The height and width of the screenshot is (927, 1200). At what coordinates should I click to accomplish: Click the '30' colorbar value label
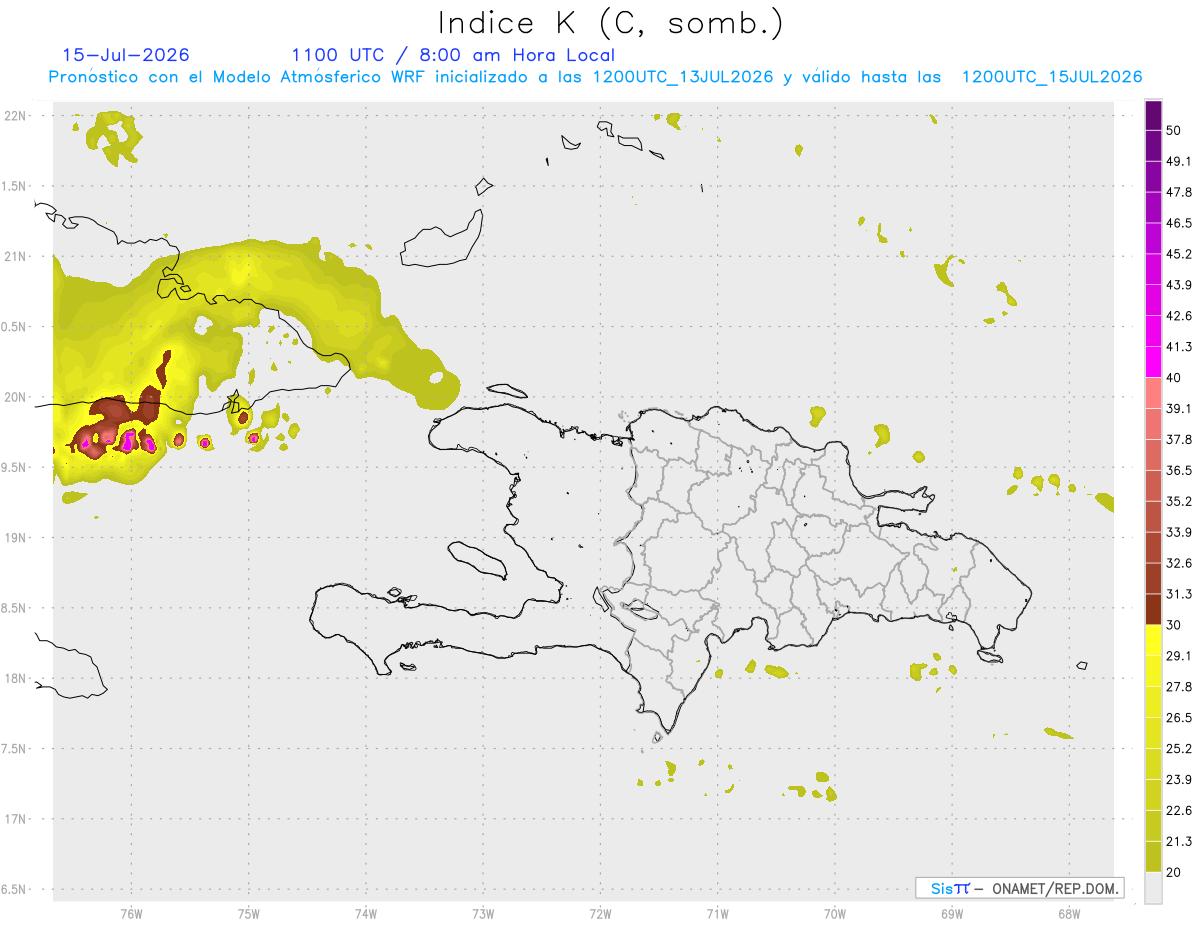1174,625
